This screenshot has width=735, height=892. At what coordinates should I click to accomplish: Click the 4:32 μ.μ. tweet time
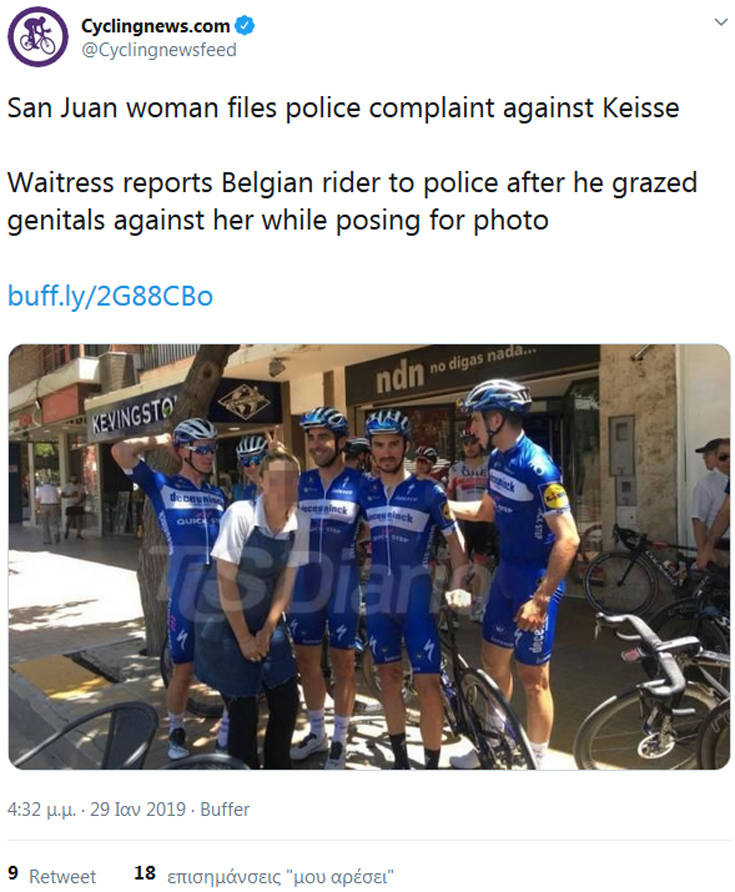[x=43, y=808]
